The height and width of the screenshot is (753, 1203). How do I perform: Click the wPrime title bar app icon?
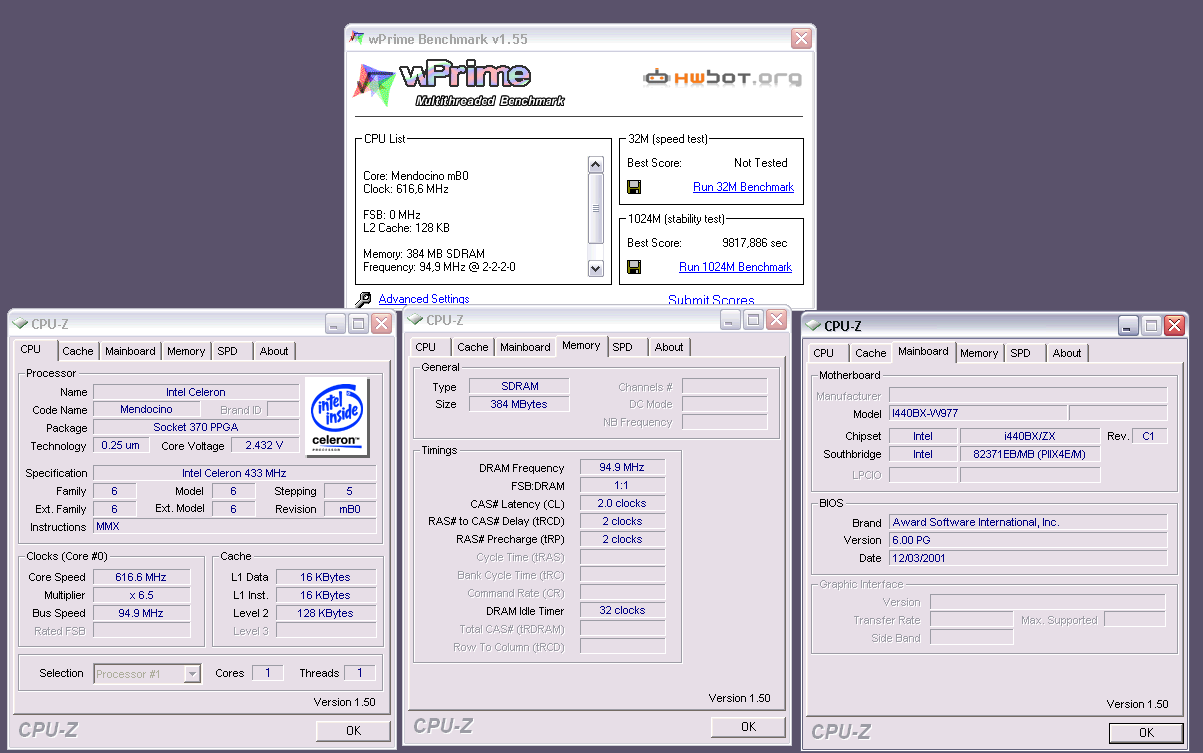(357, 39)
